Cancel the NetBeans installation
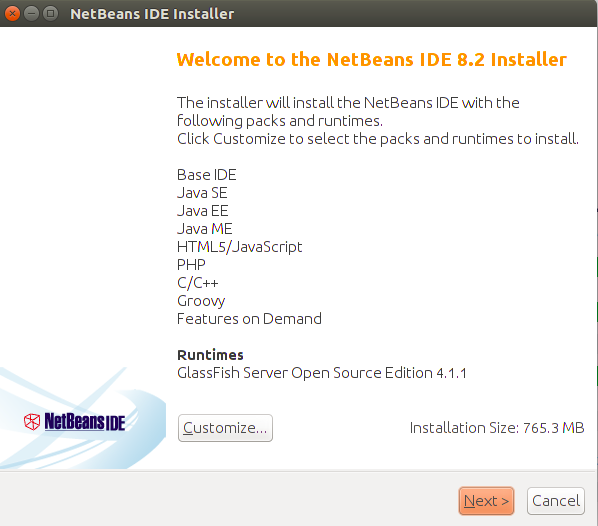 pos(556,500)
